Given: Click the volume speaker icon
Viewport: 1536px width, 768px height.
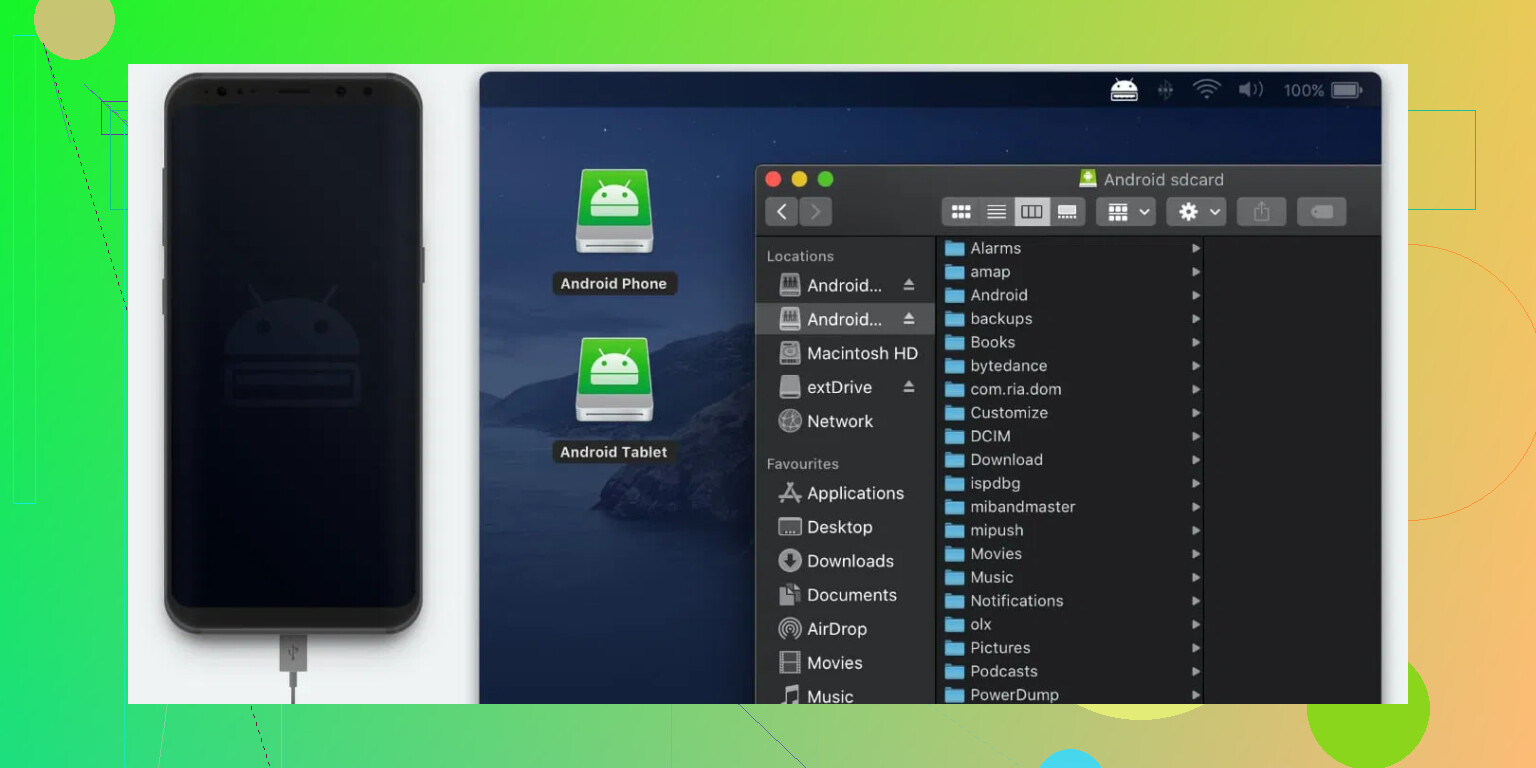Looking at the screenshot, I should [1251, 90].
